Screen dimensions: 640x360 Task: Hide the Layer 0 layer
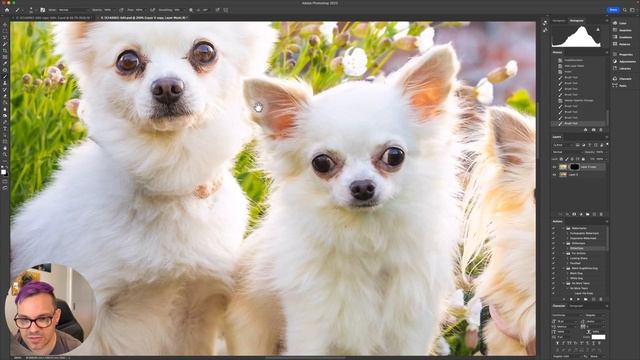click(554, 174)
